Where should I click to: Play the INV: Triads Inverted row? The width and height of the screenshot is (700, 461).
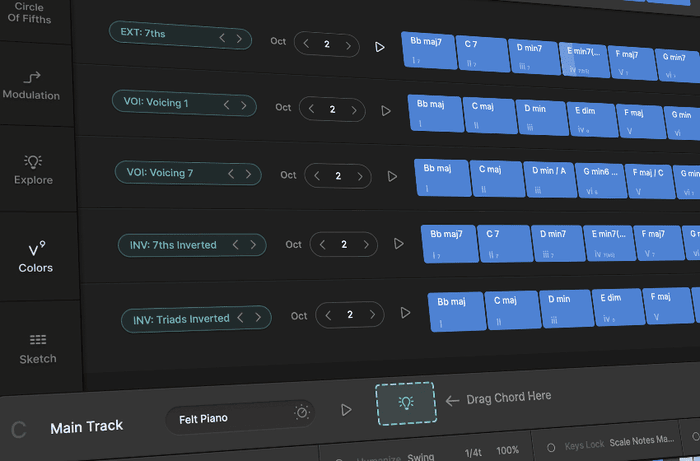click(405, 313)
